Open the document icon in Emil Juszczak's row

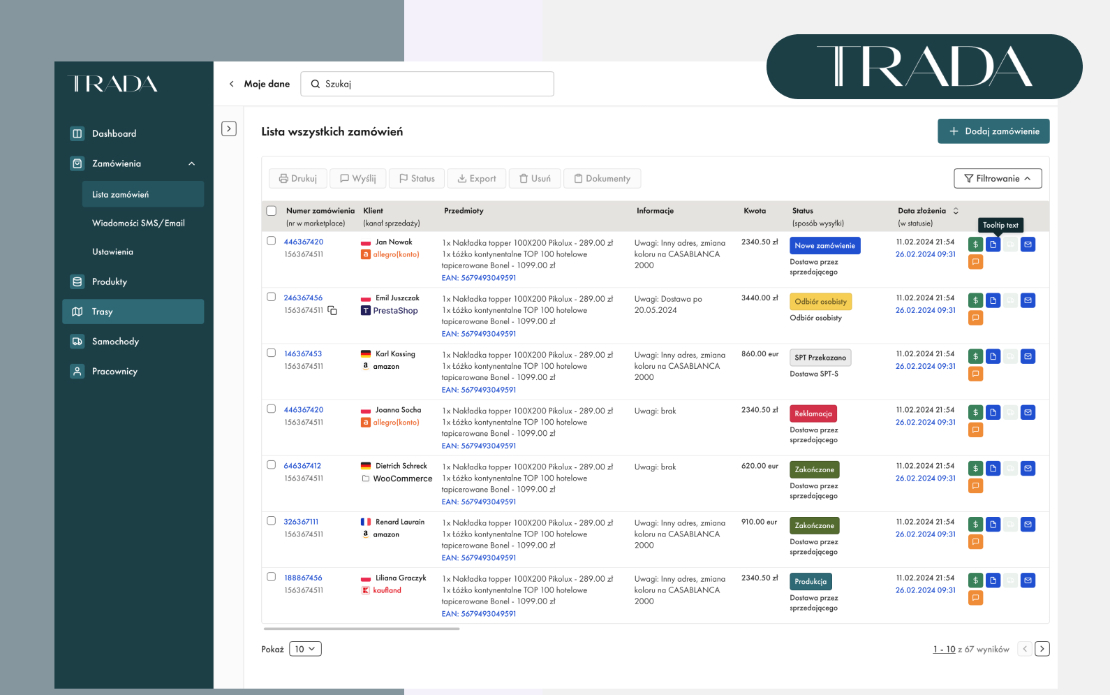[993, 300]
